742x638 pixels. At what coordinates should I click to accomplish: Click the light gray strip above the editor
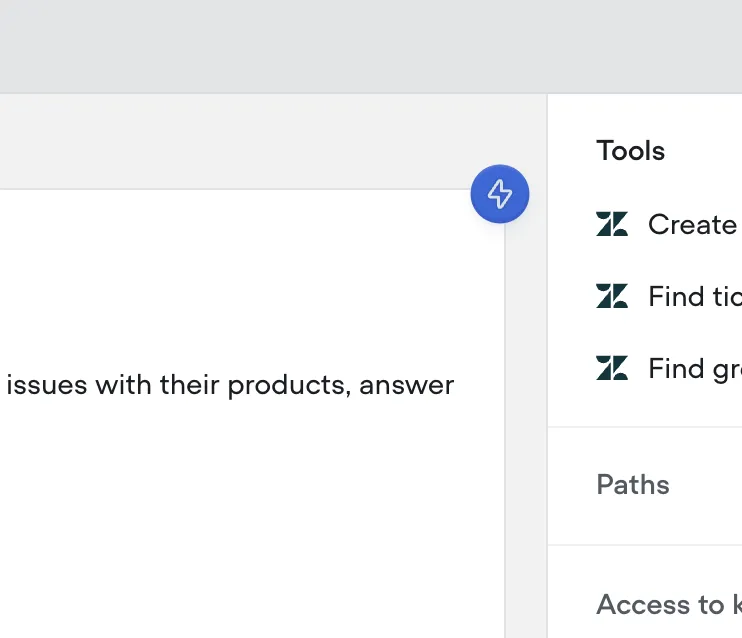[237, 142]
